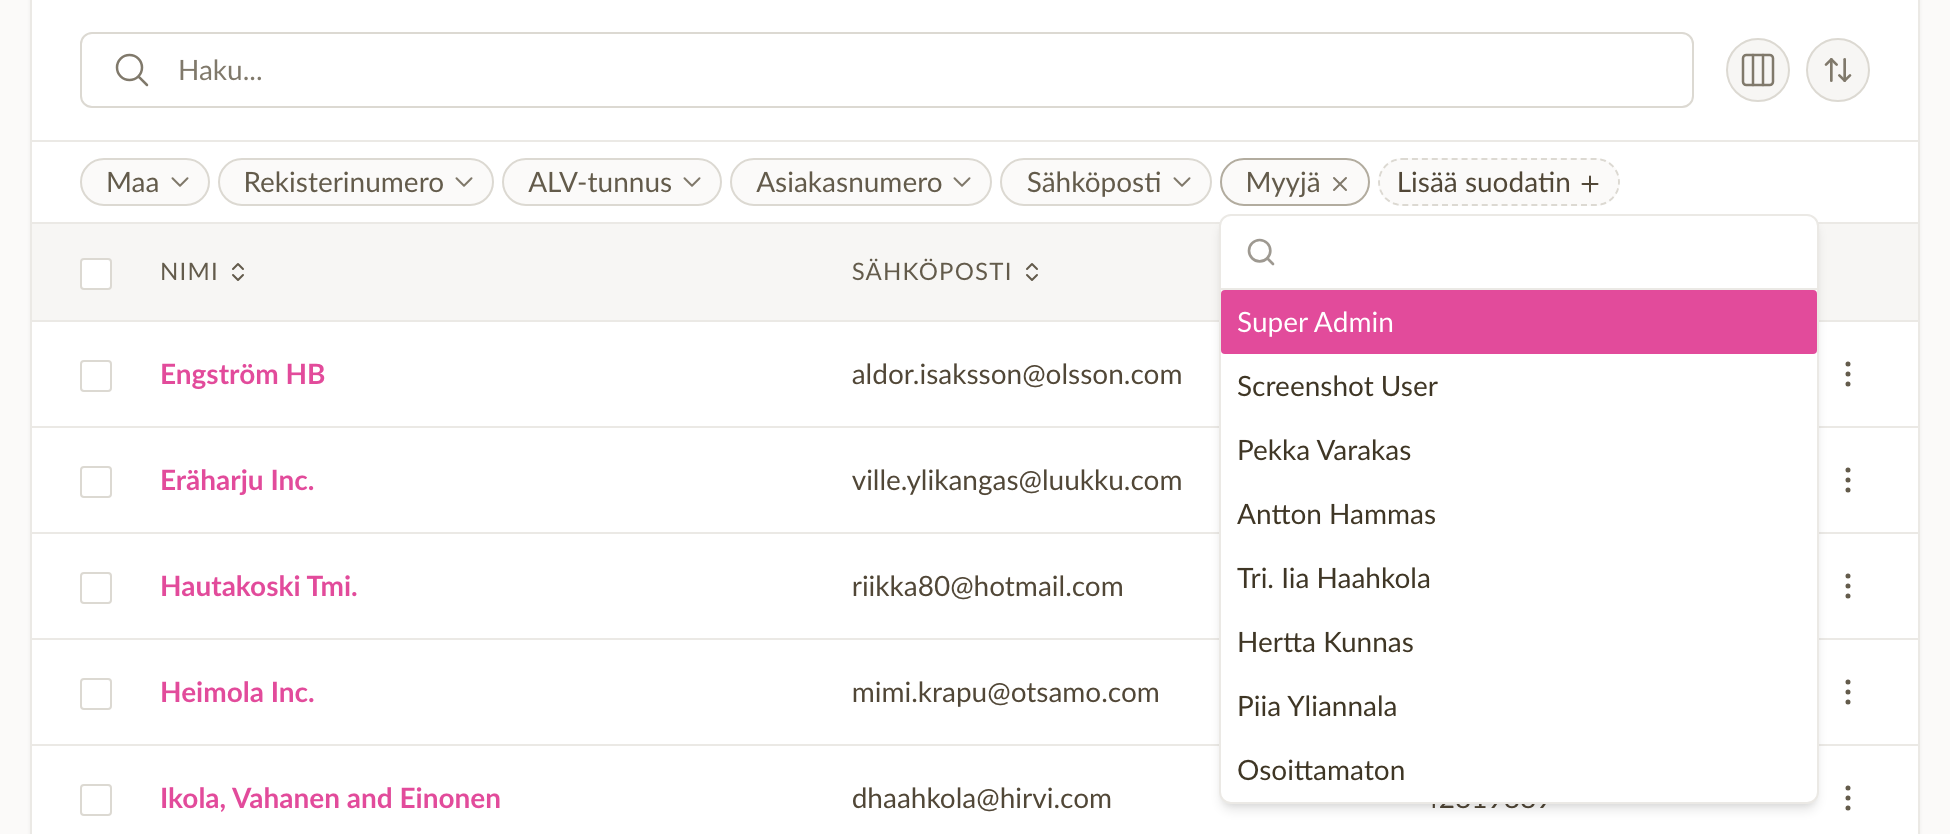Screen dimensions: 1950x834
Task: Open the Heimola Inc. customer link
Action: pos(237,692)
